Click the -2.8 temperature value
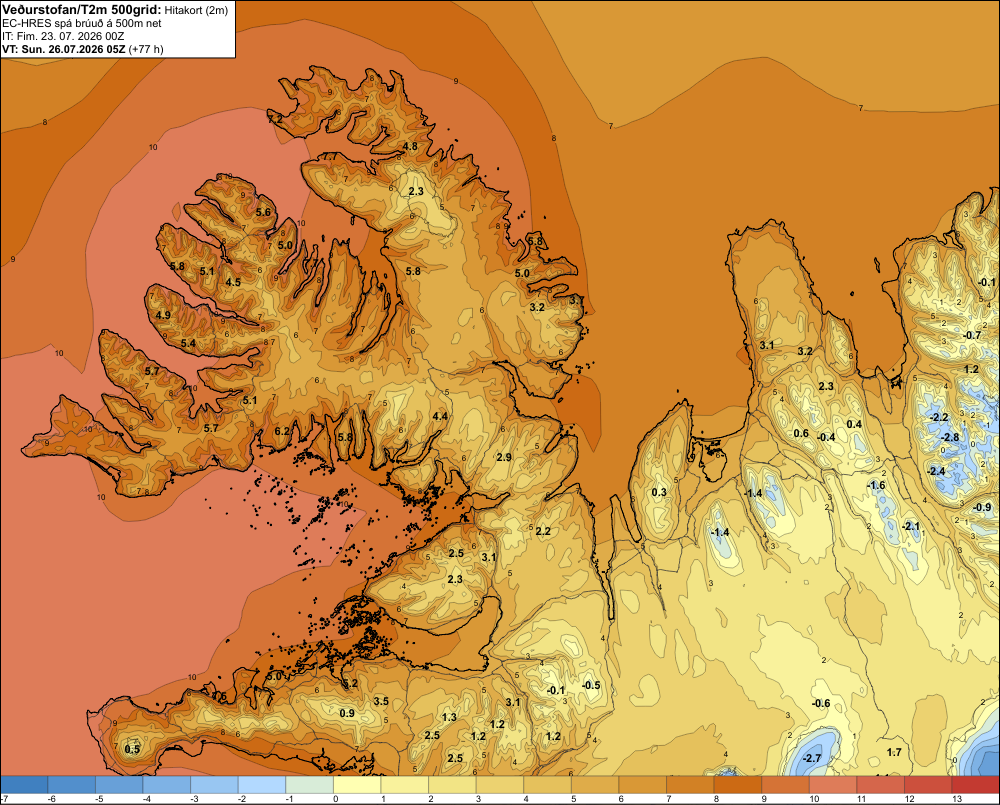Image resolution: width=1000 pixels, height=805 pixels. pos(950,437)
